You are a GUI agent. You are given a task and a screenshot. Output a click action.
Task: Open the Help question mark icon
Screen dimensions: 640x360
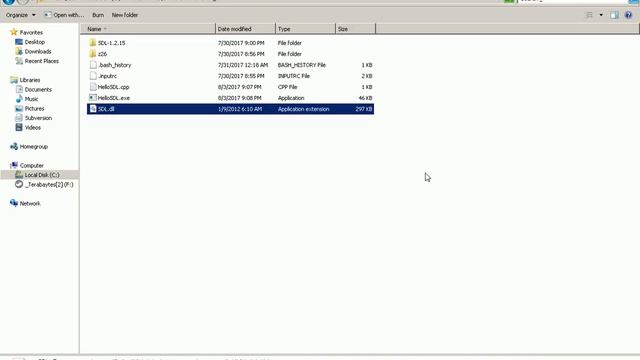coord(628,15)
